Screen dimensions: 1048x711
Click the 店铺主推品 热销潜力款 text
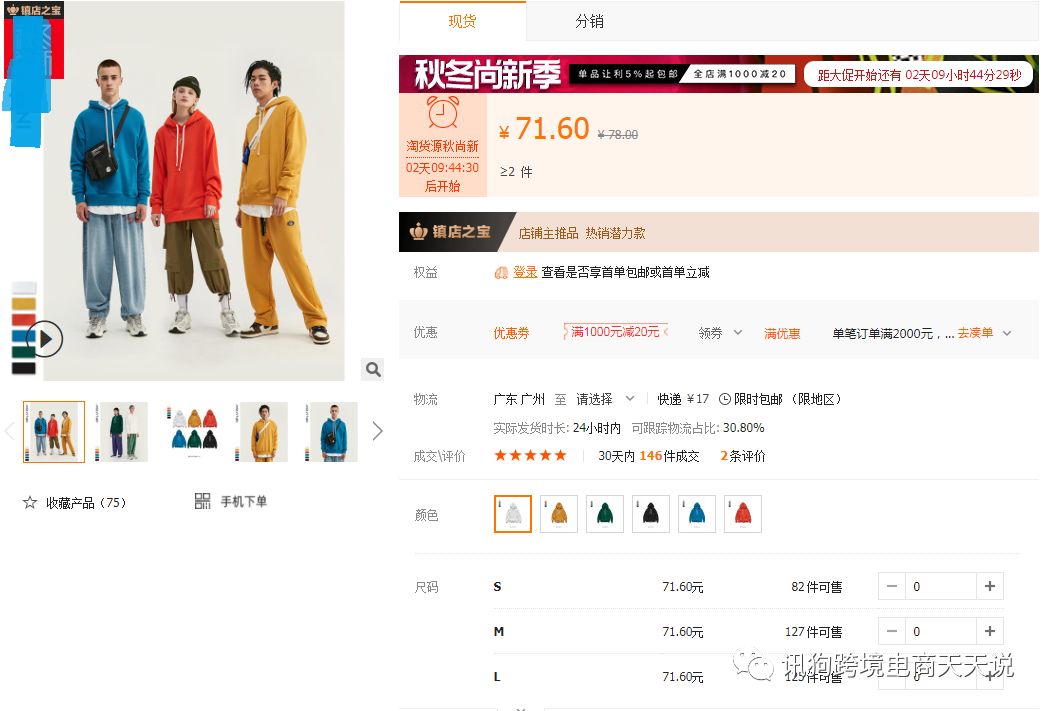[581, 233]
